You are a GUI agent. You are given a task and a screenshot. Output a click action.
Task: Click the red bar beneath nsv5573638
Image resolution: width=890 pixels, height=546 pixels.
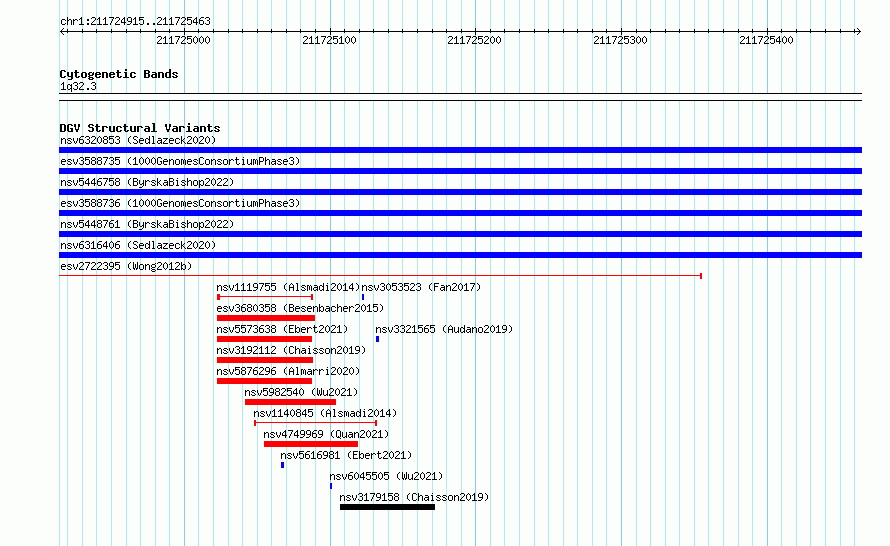click(265, 339)
